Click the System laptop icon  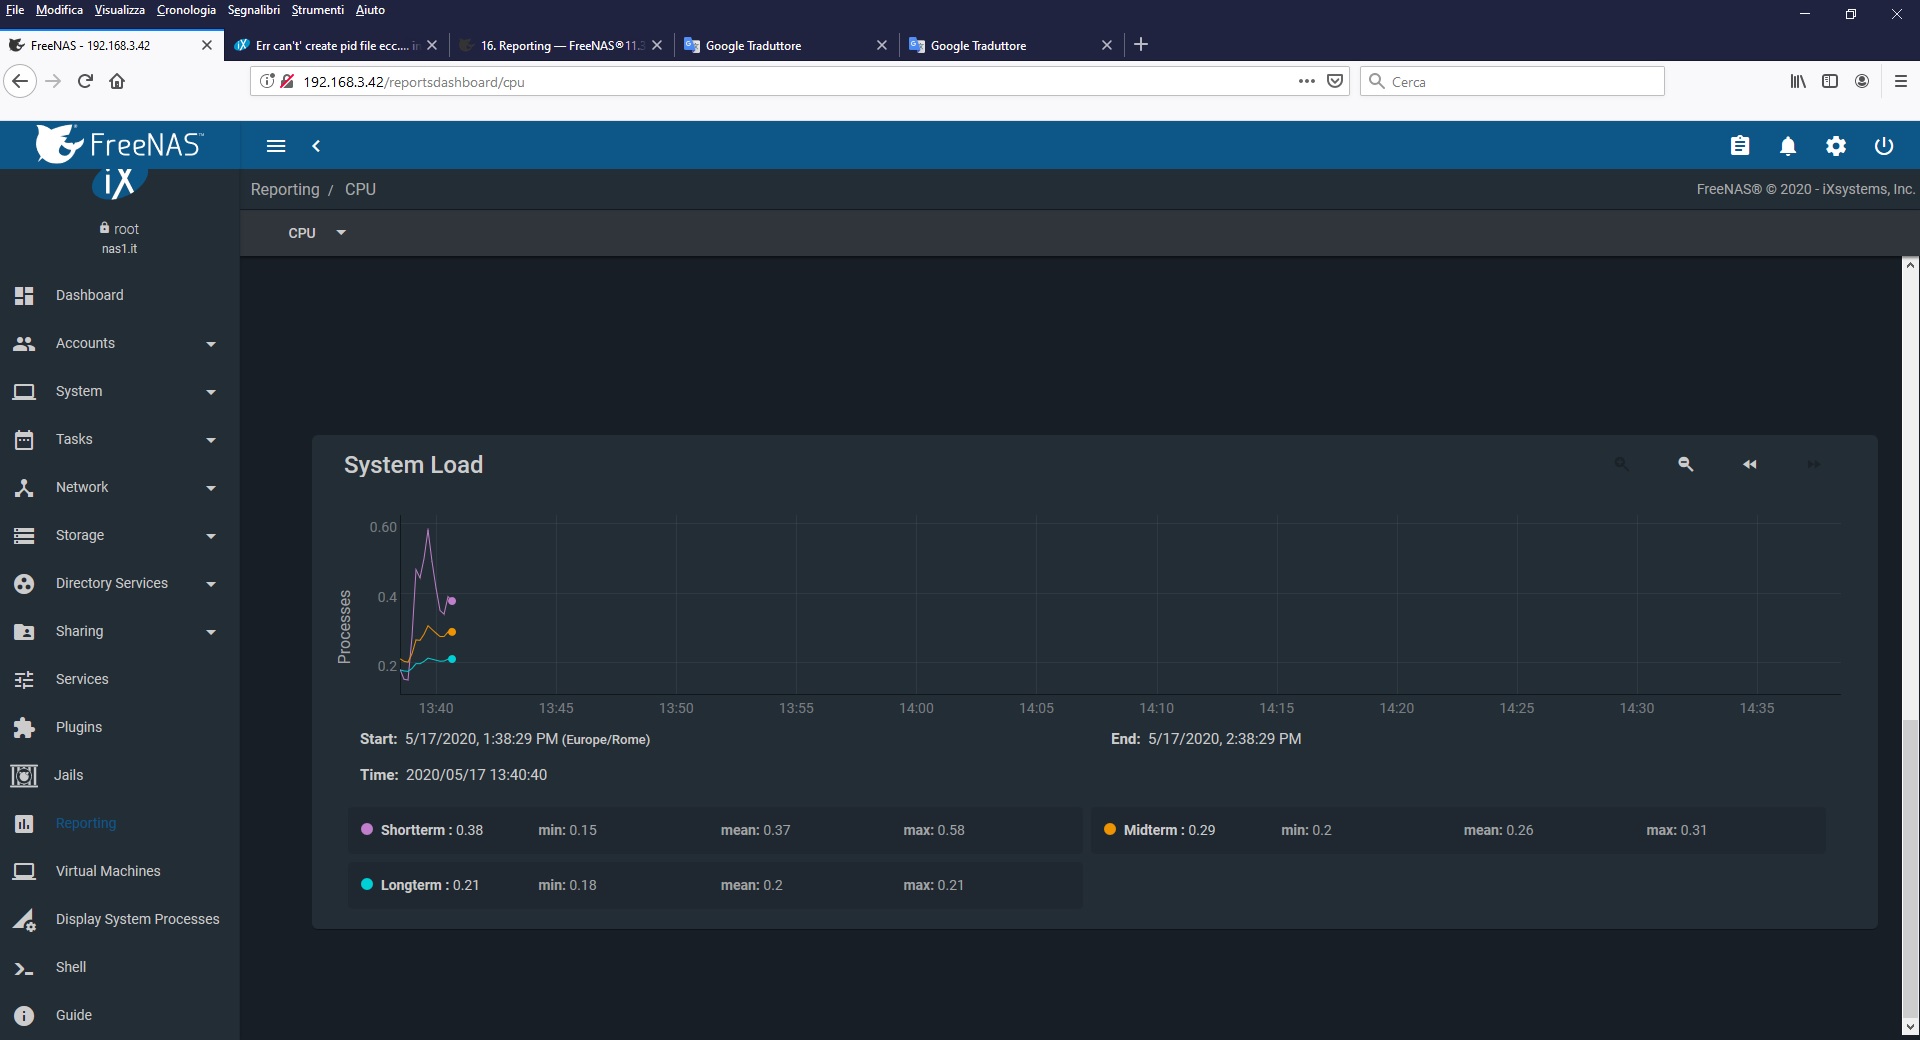click(x=24, y=391)
